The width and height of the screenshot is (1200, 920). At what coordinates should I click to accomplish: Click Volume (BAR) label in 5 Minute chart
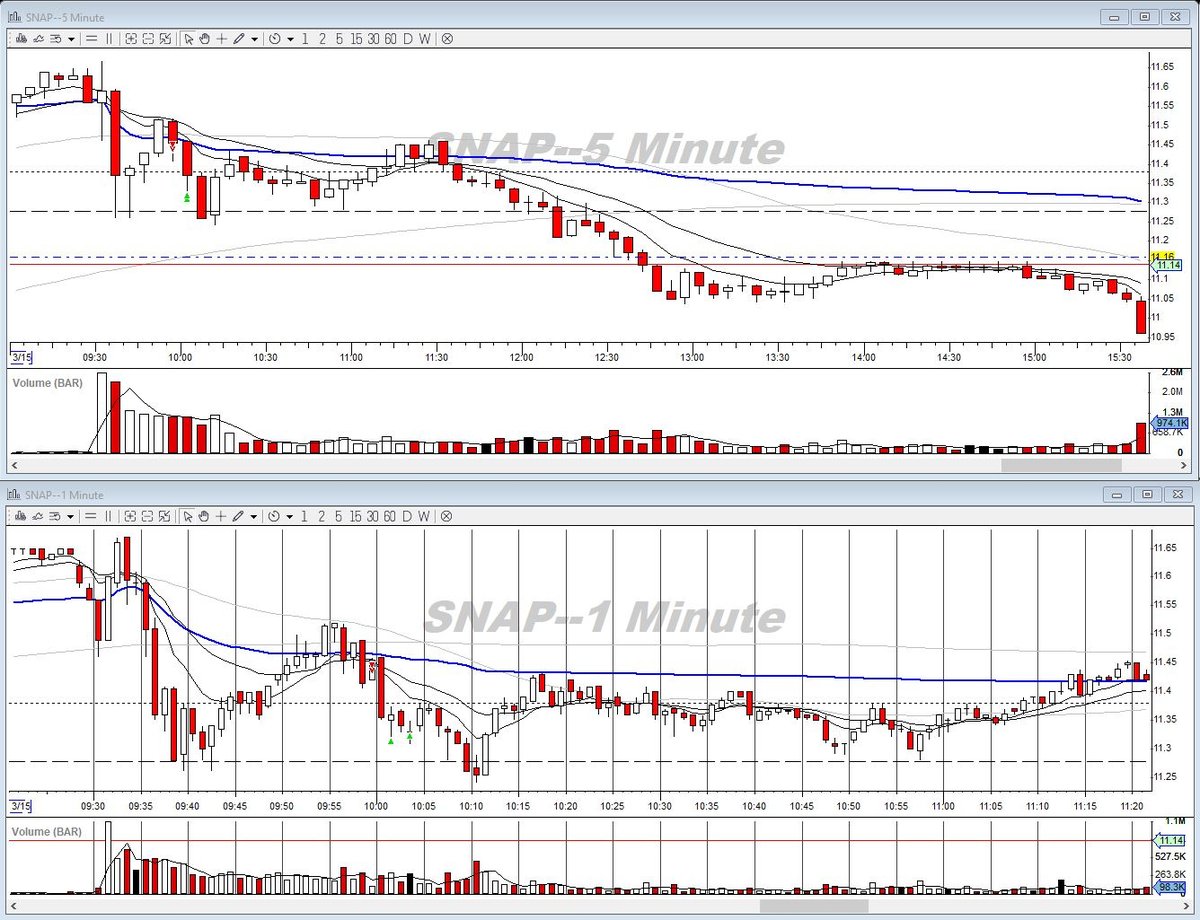46,383
